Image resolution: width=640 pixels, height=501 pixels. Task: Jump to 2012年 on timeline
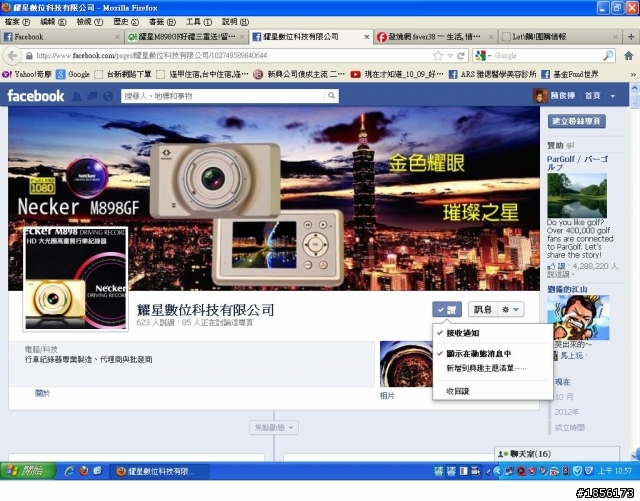567,412
